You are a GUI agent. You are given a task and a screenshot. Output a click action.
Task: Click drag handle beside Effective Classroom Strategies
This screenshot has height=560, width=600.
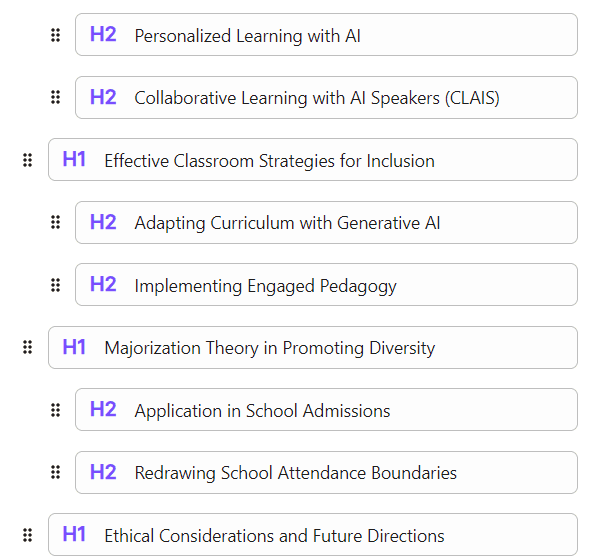click(28, 160)
